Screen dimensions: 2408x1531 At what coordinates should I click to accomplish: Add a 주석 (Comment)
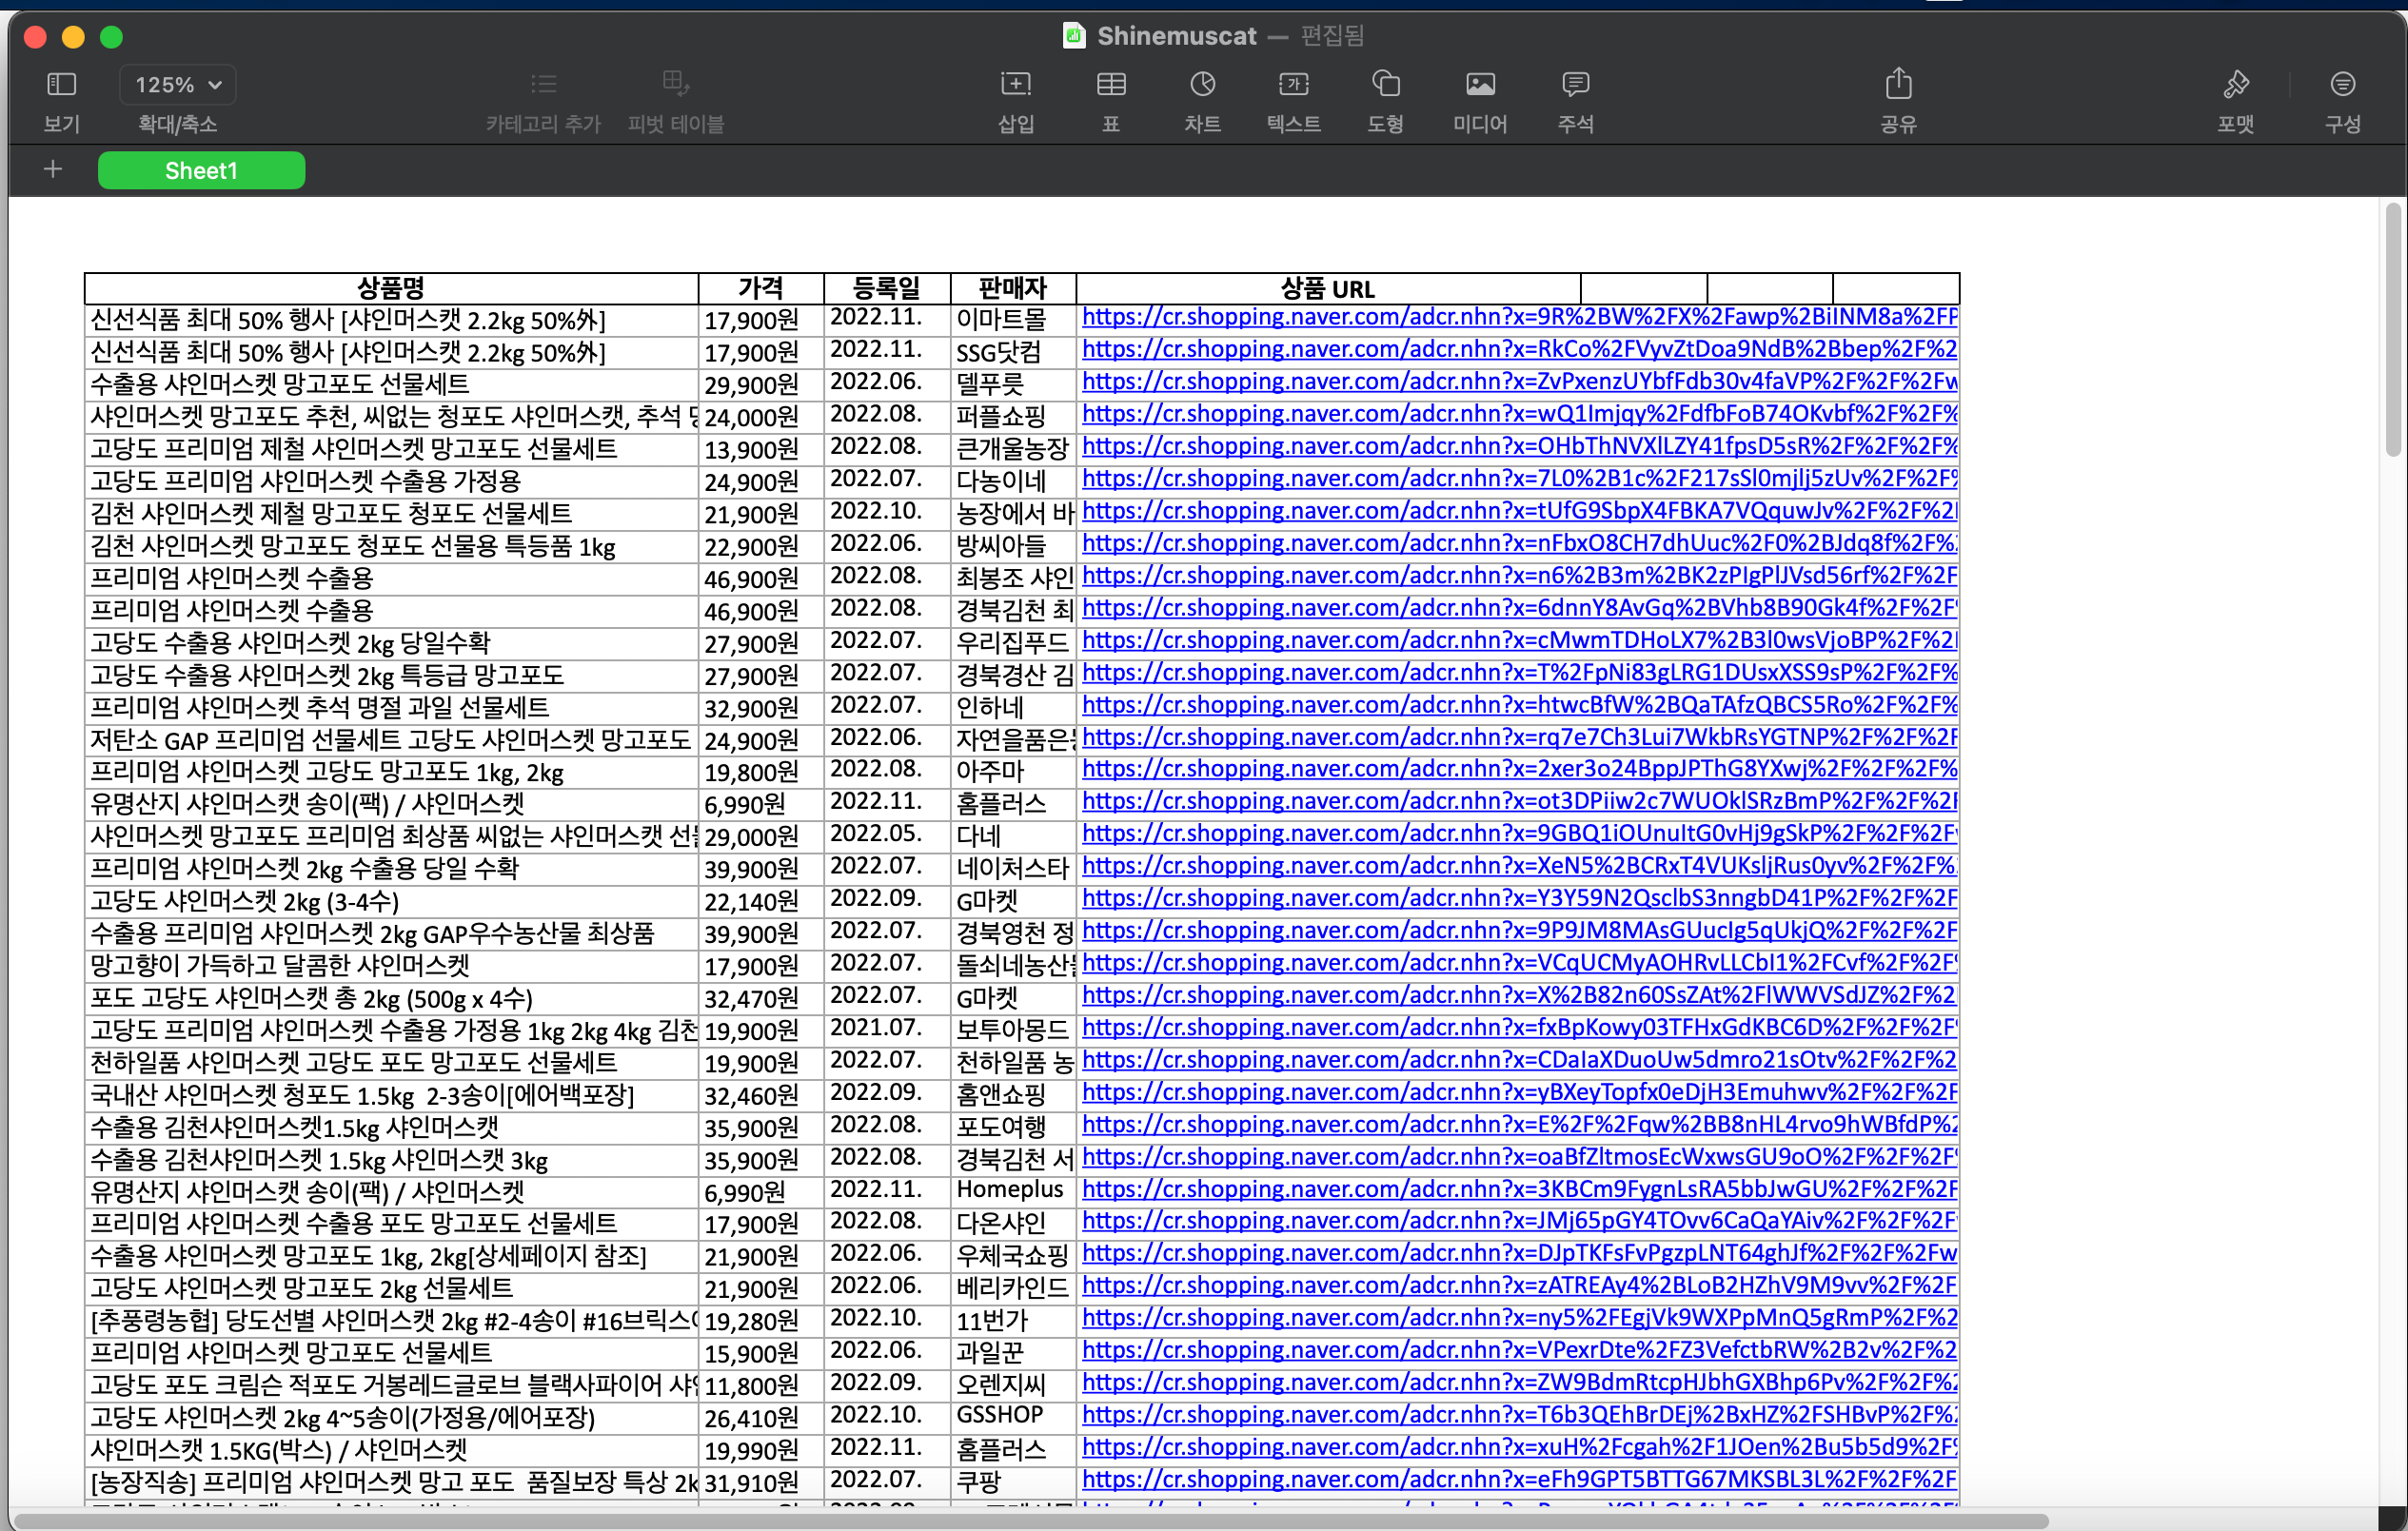tap(1575, 85)
